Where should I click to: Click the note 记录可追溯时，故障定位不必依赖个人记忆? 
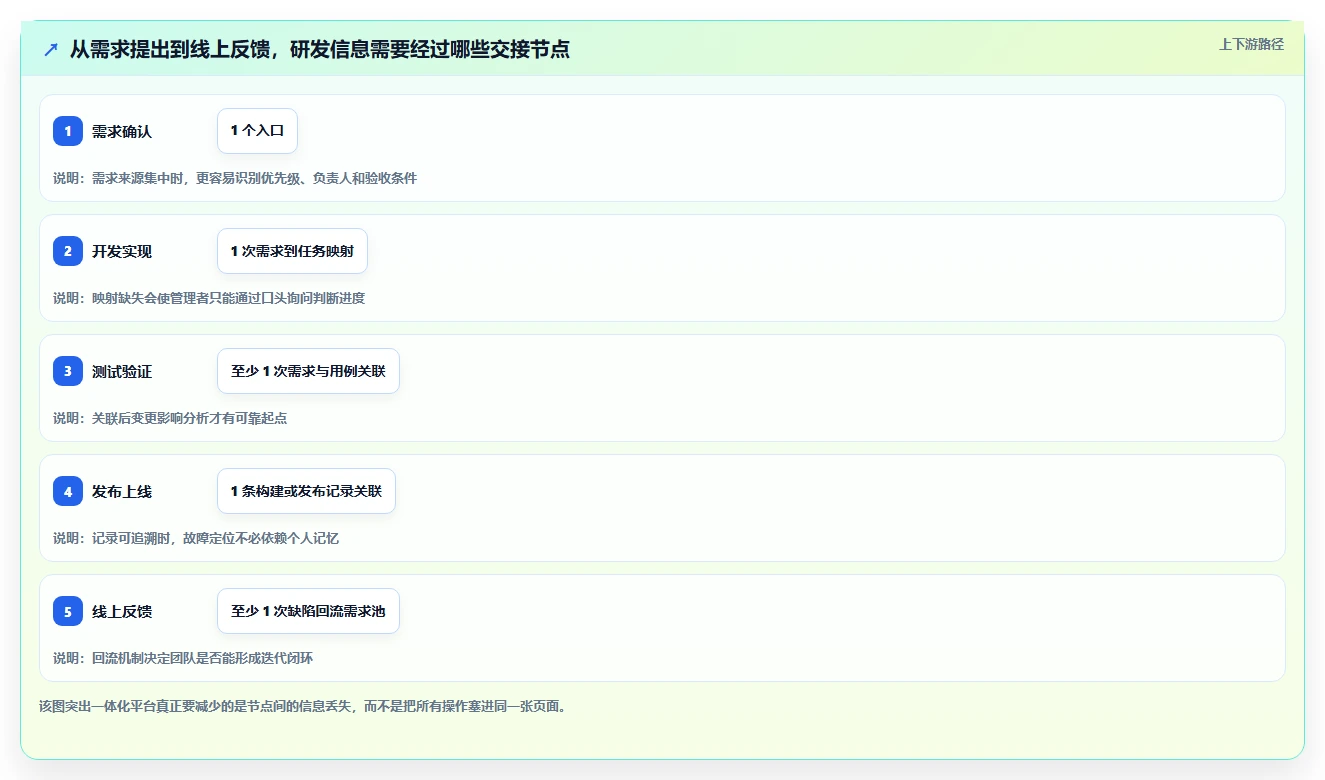click(196, 538)
